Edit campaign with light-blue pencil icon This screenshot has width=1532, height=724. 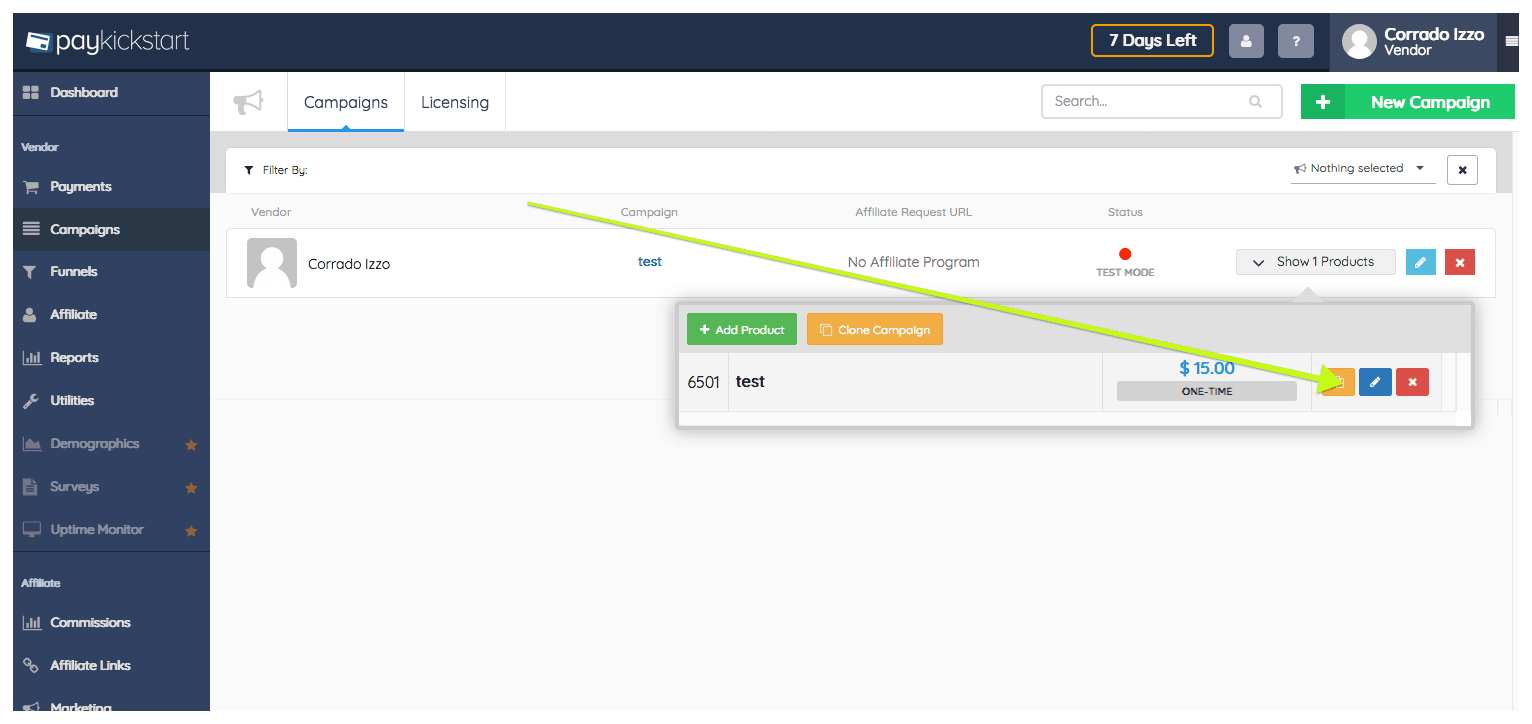click(x=1420, y=262)
